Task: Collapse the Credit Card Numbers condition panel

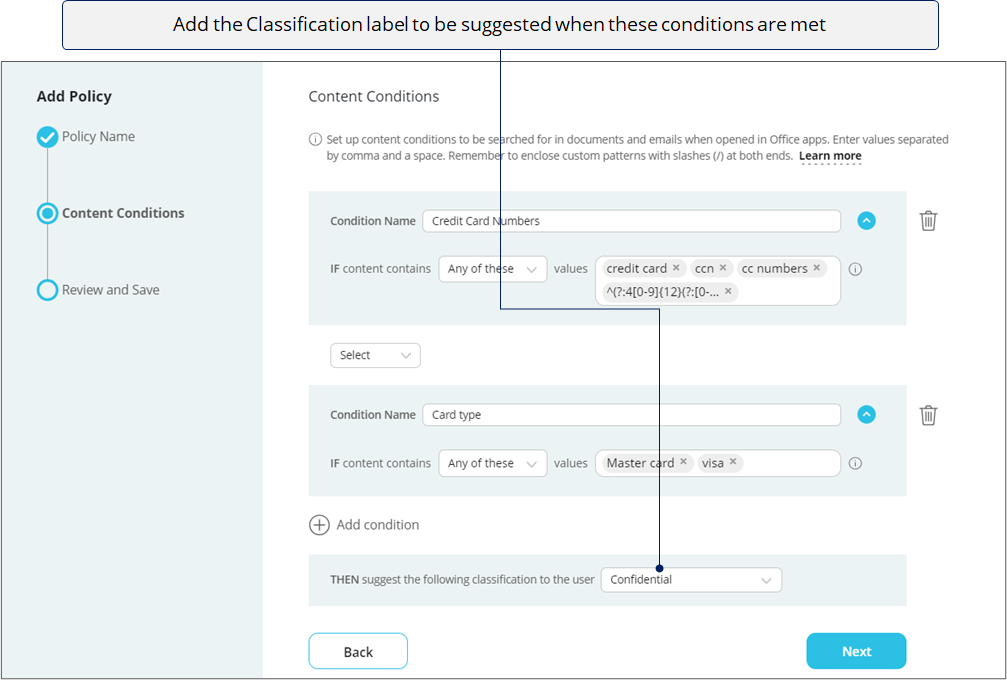Action: (866, 221)
